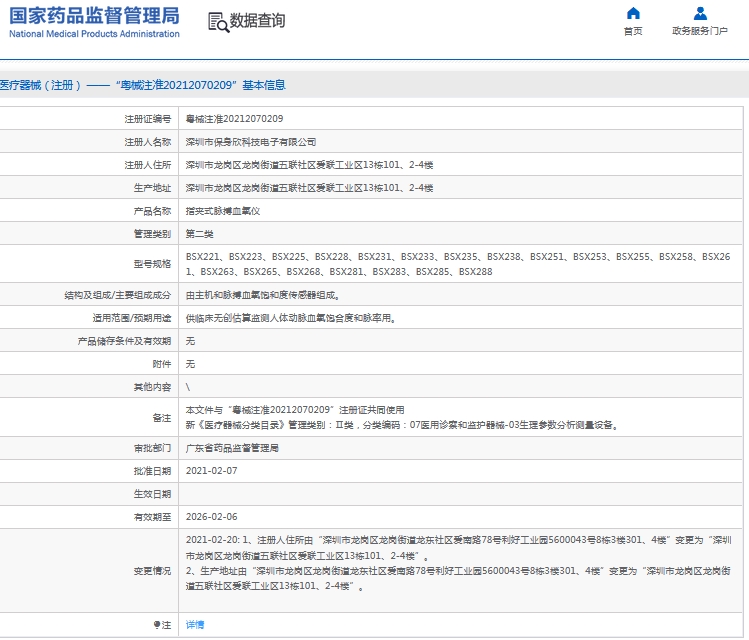Click the 首页 text label

pos(632,31)
